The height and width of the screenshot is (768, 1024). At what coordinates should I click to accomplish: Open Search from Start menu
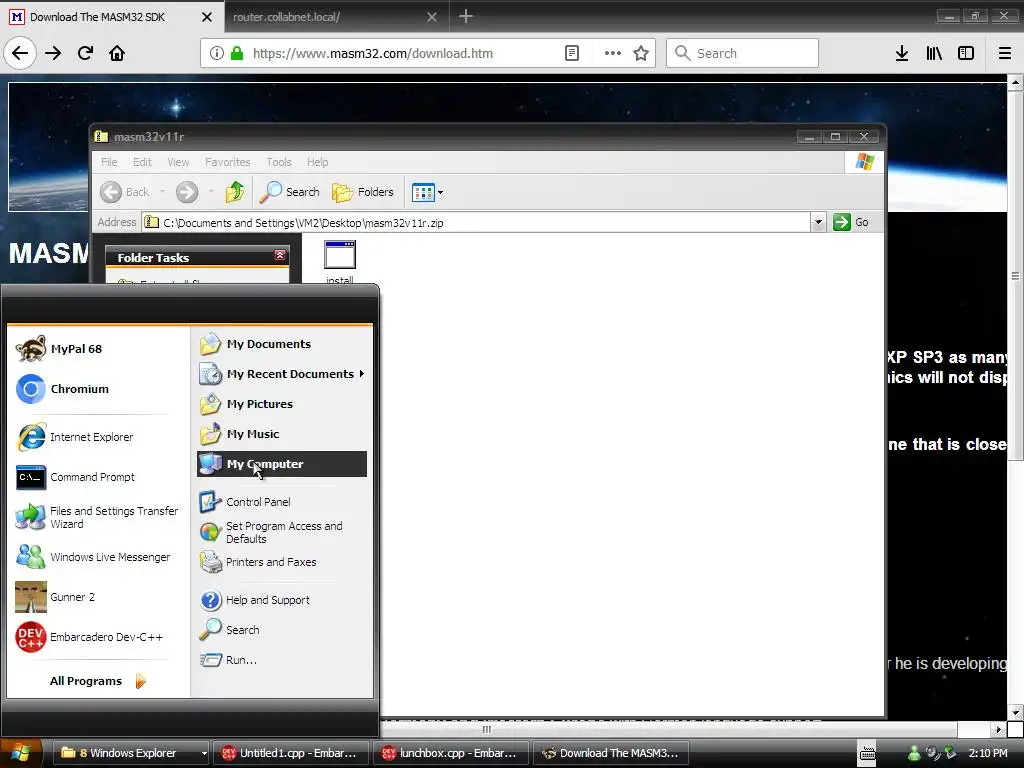[x=281, y=630]
